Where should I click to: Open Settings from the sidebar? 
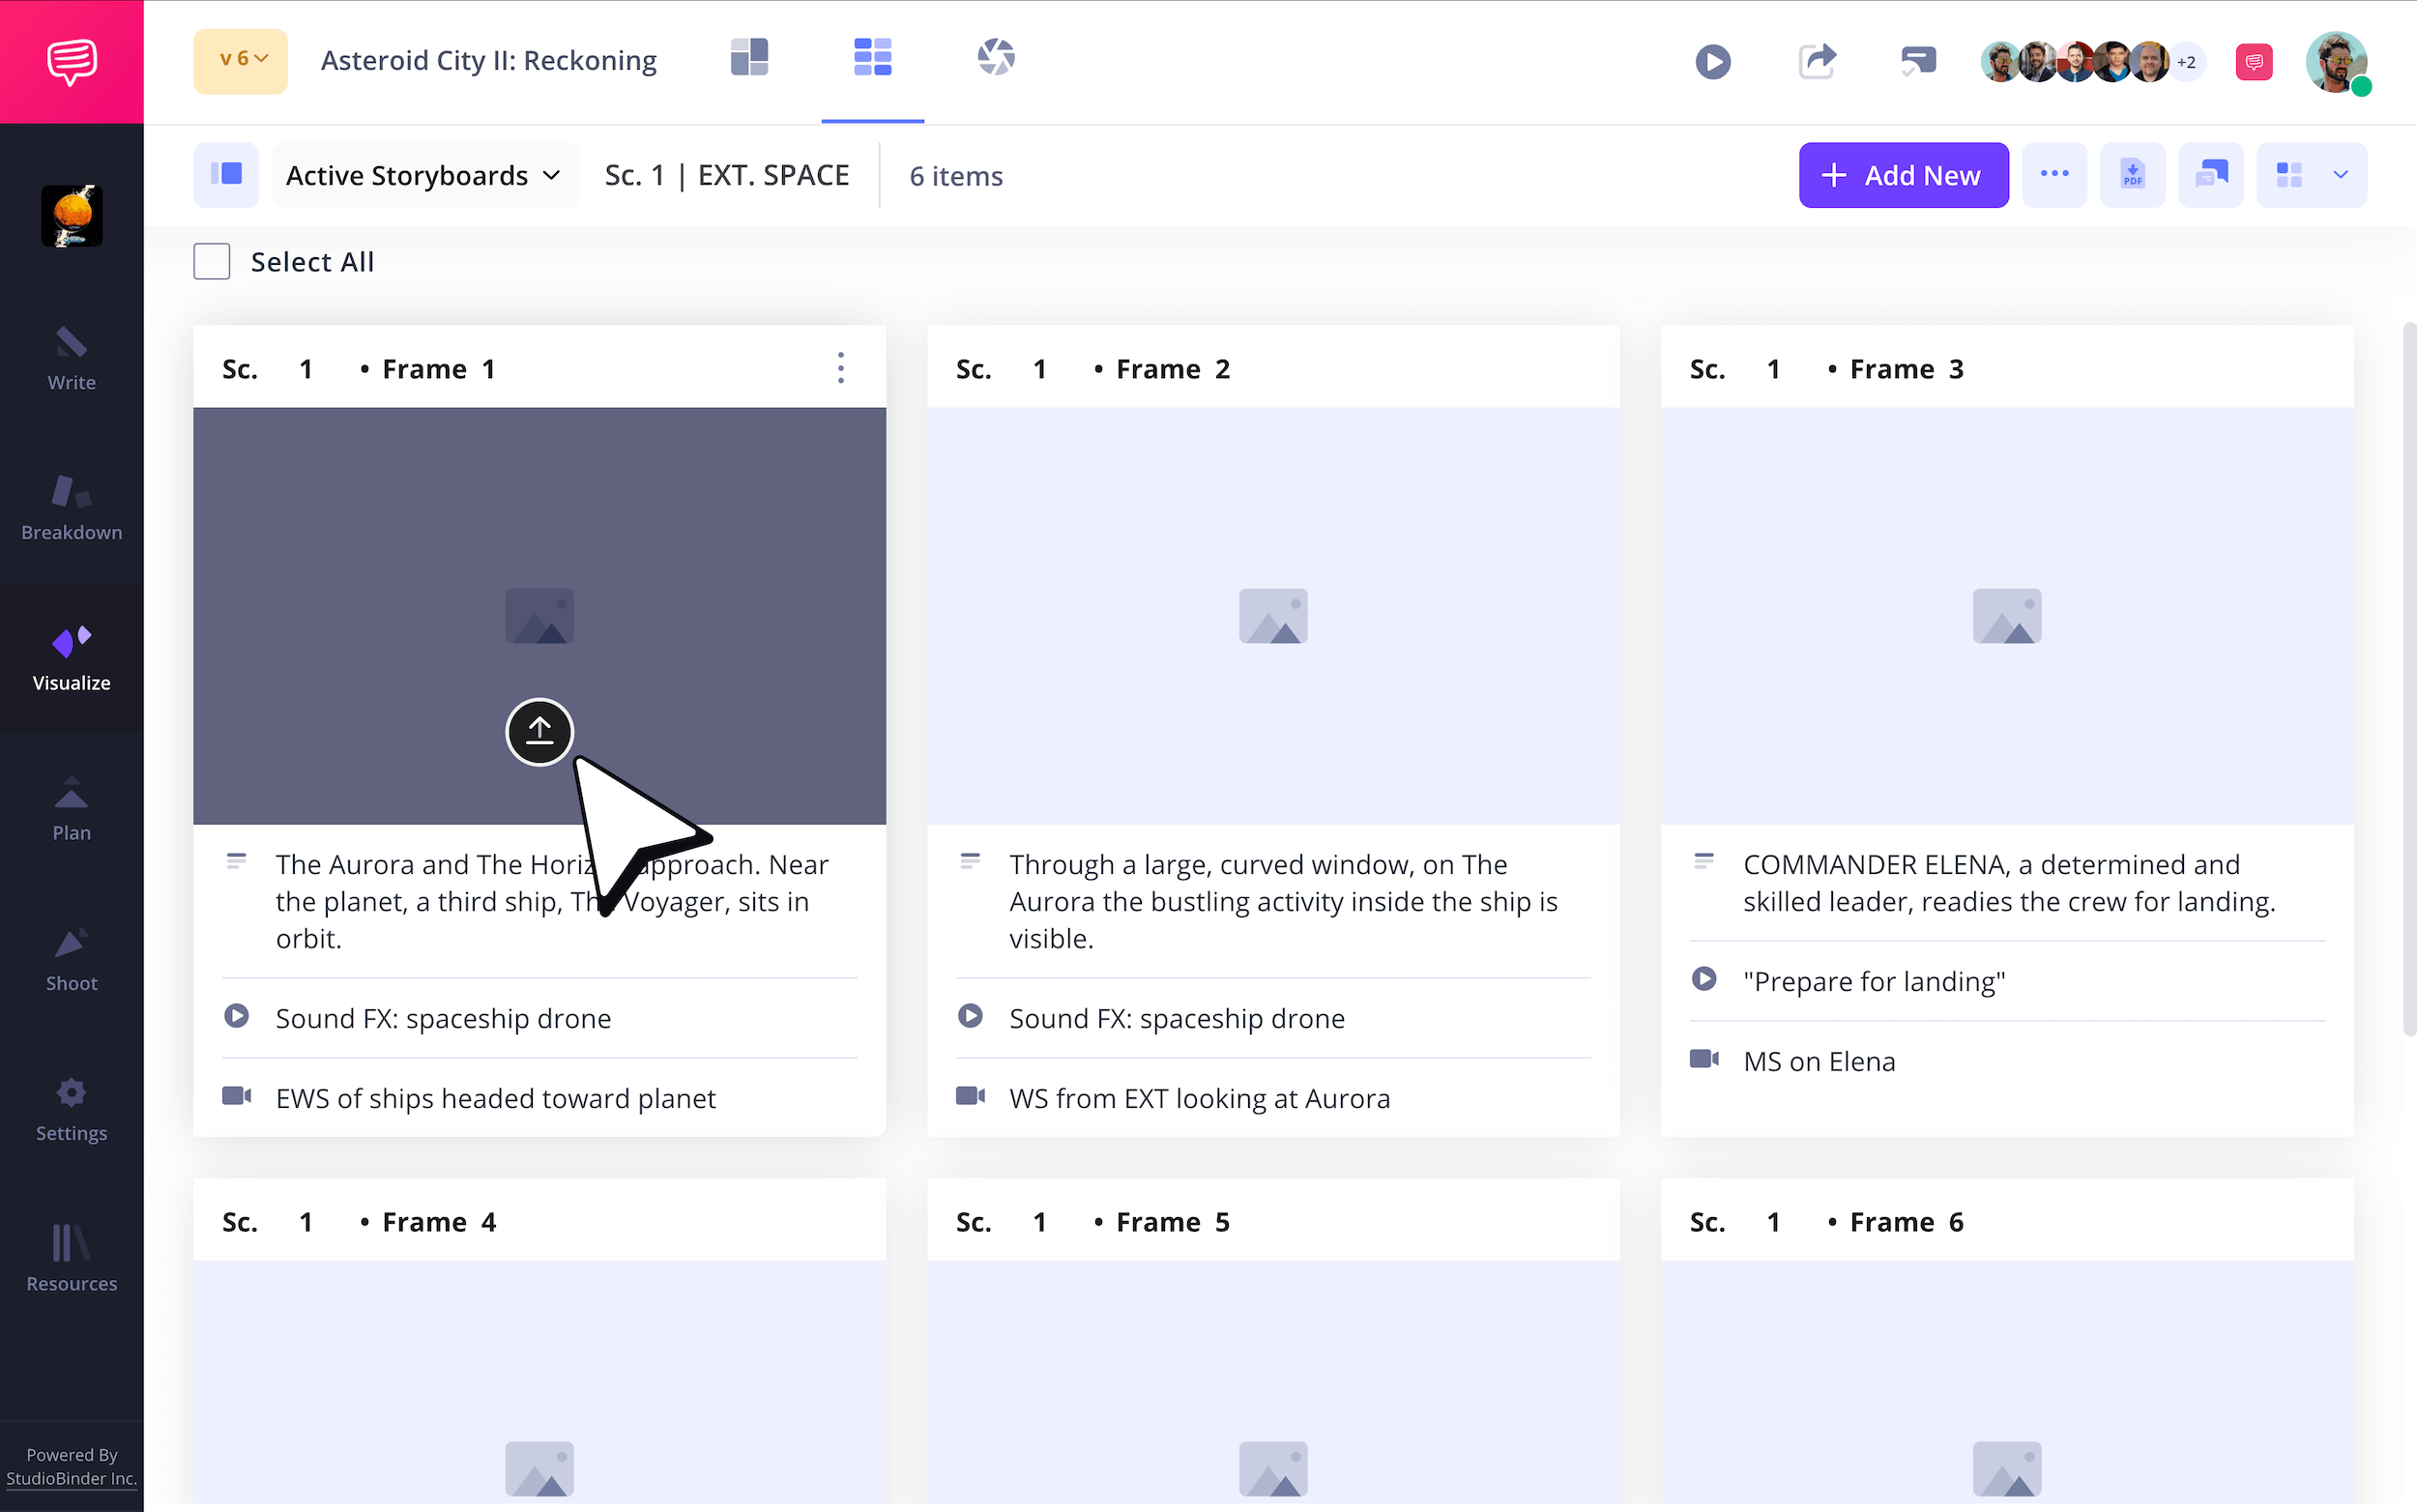(71, 1108)
